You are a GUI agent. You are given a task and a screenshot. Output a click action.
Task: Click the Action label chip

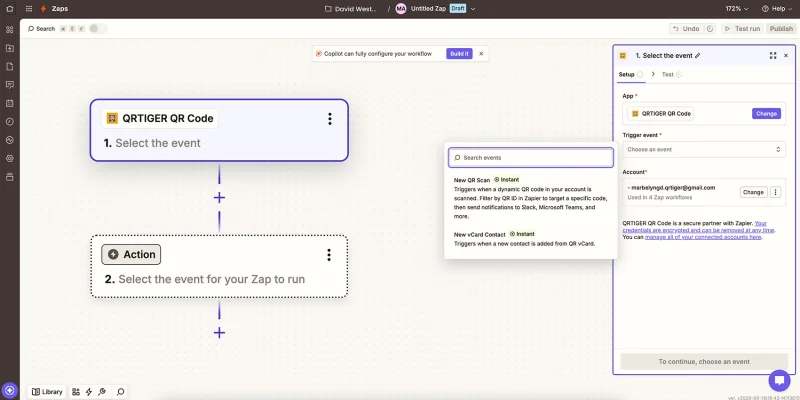[x=131, y=255]
